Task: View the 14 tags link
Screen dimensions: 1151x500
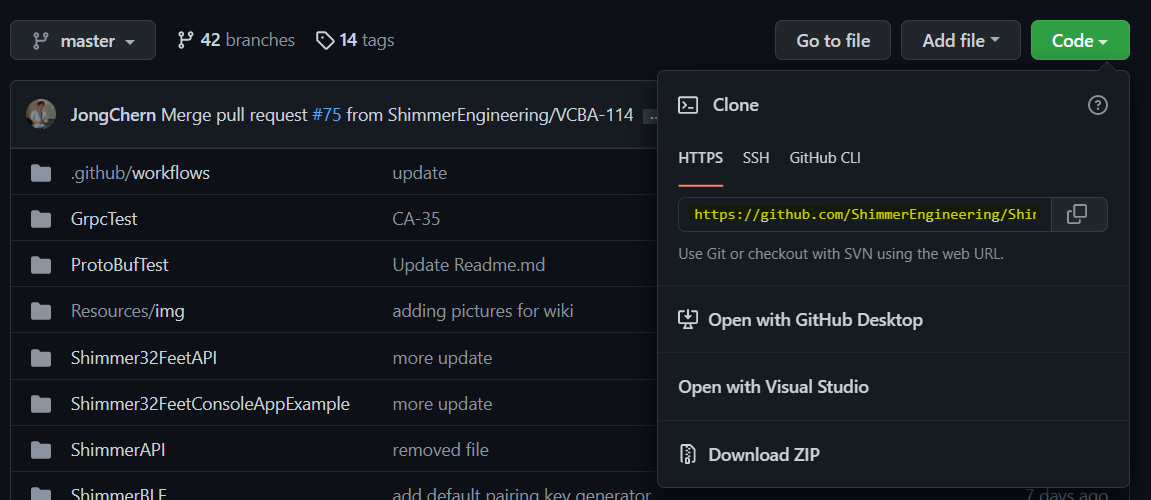Action: [x=355, y=40]
